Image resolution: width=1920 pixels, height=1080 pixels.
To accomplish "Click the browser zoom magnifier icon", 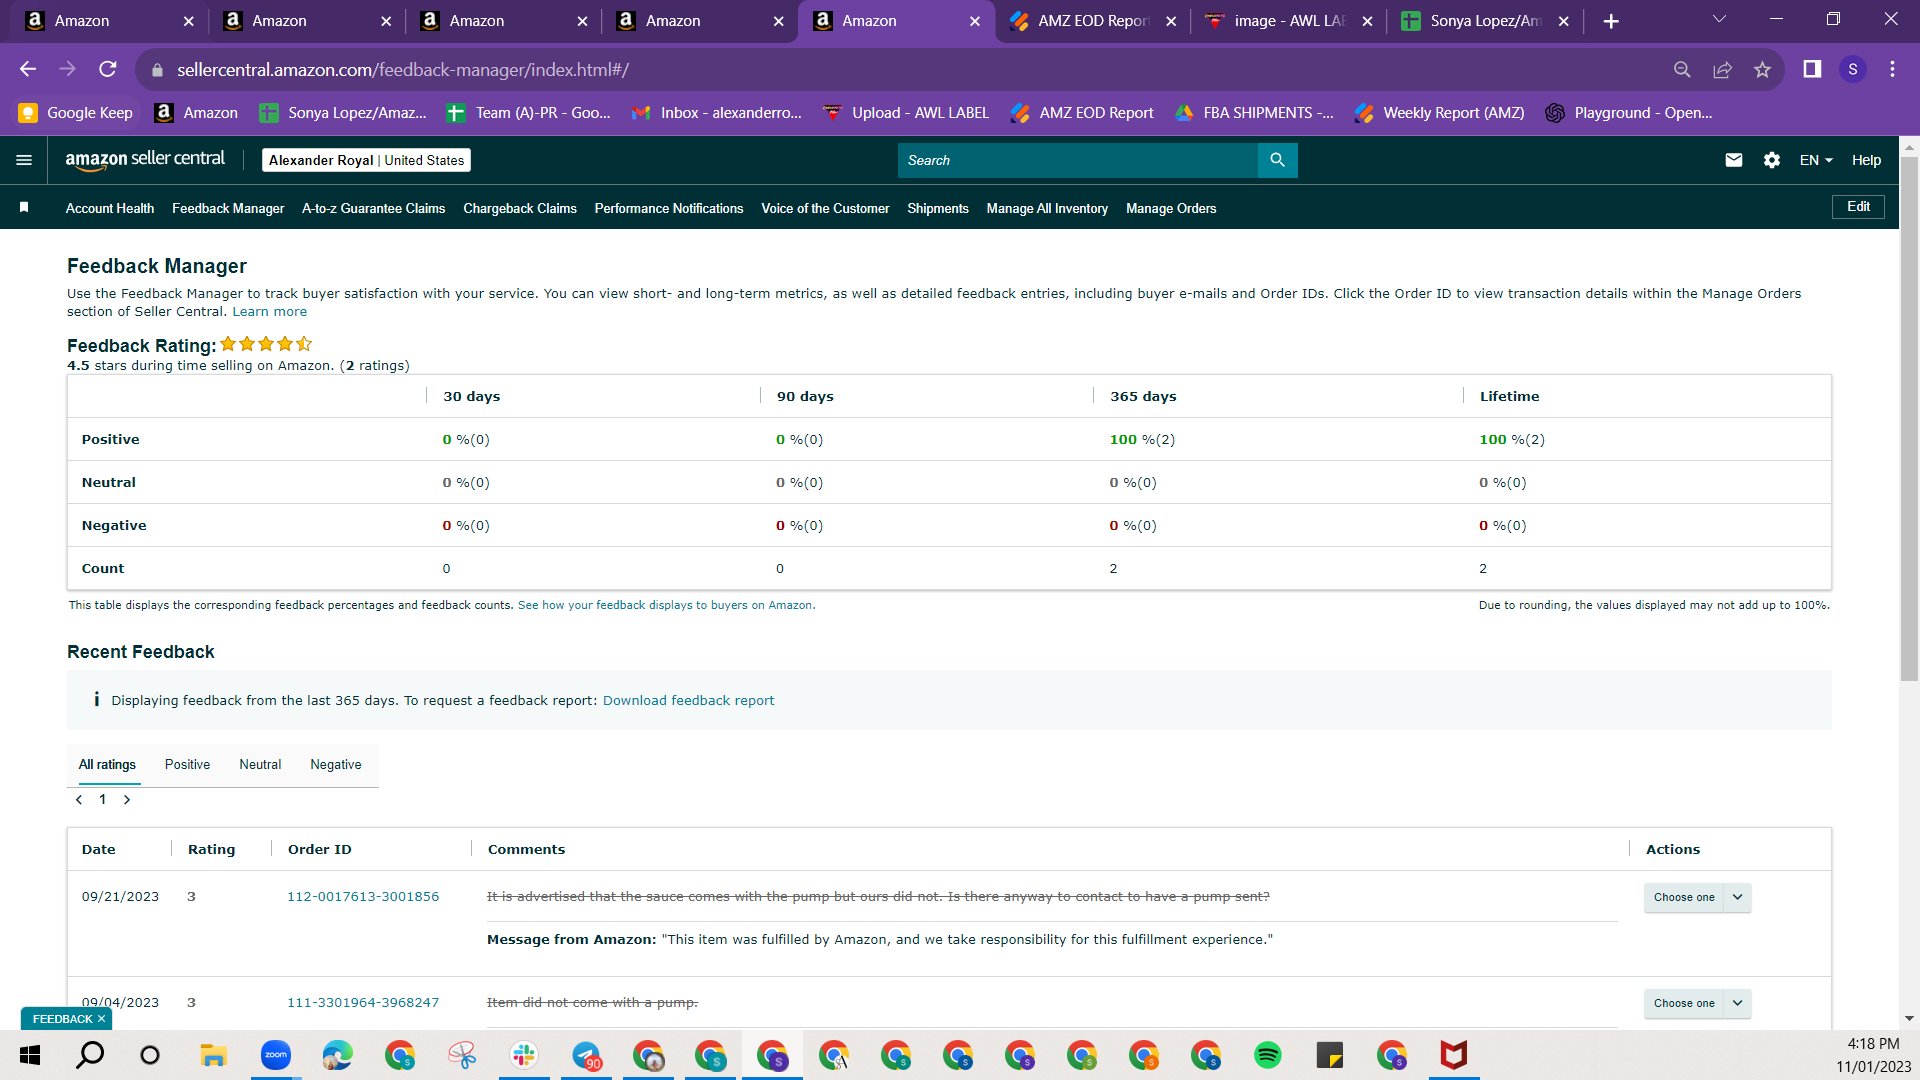I will point(1682,69).
